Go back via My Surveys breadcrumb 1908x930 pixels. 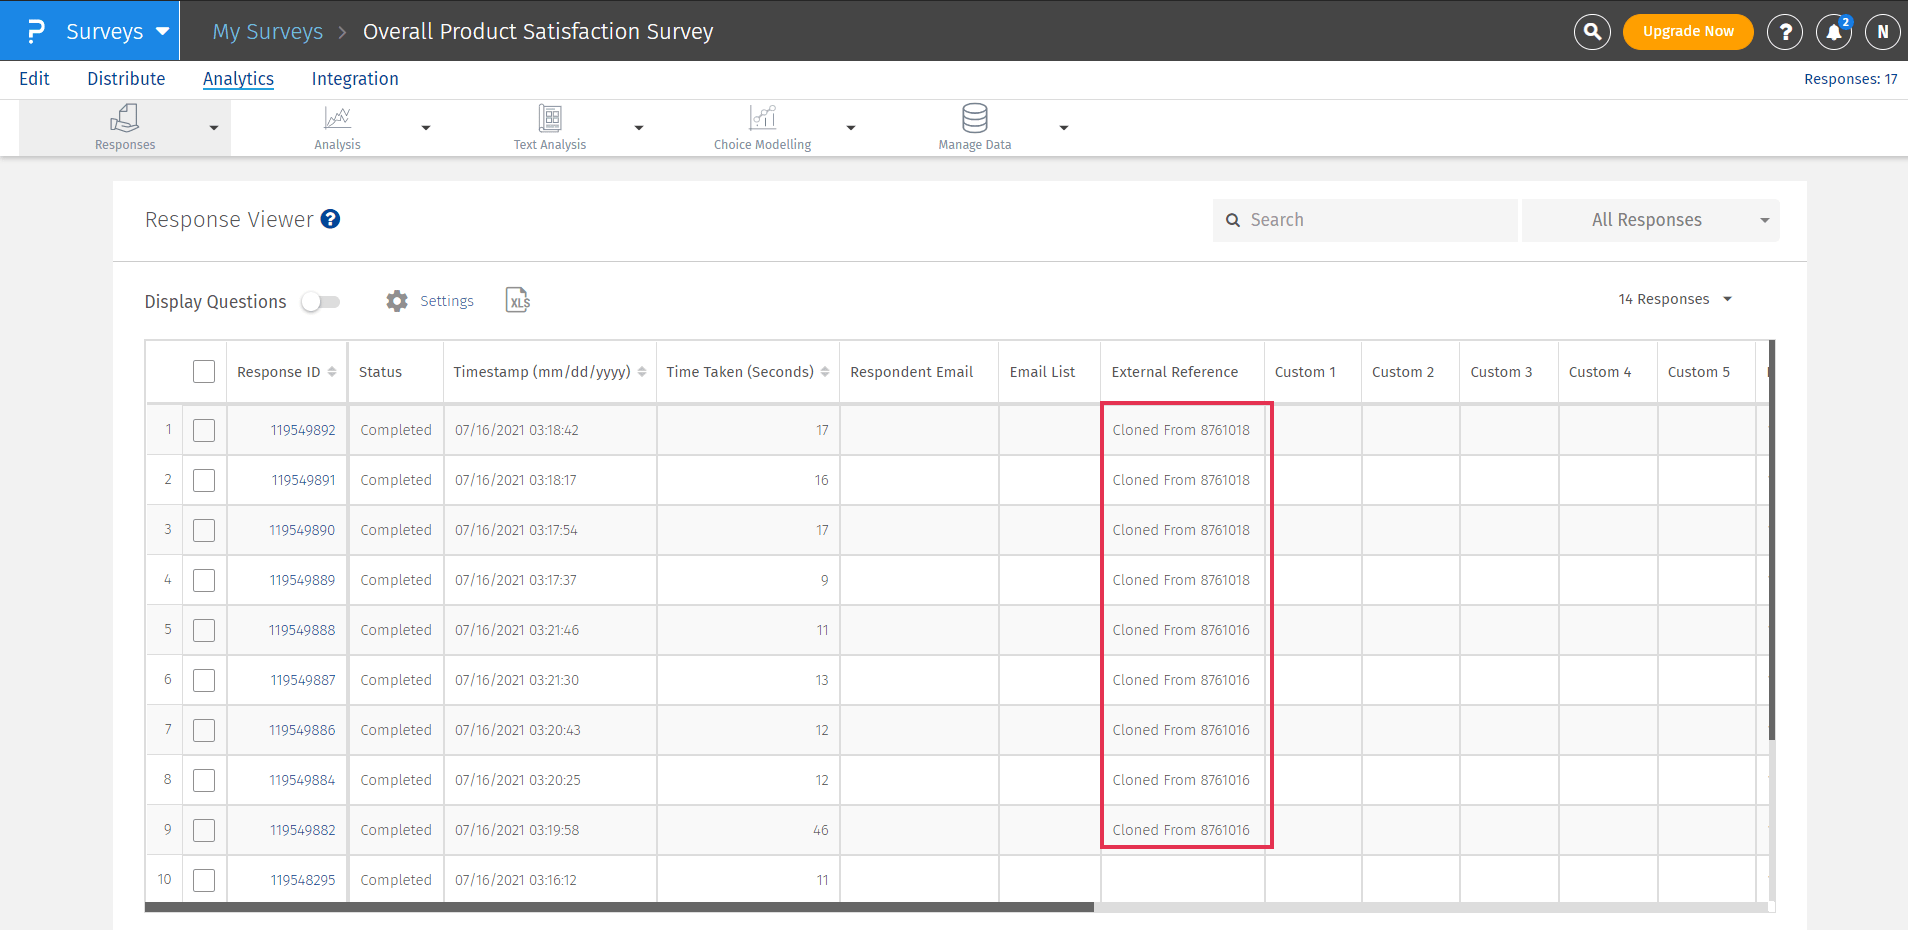[267, 31]
